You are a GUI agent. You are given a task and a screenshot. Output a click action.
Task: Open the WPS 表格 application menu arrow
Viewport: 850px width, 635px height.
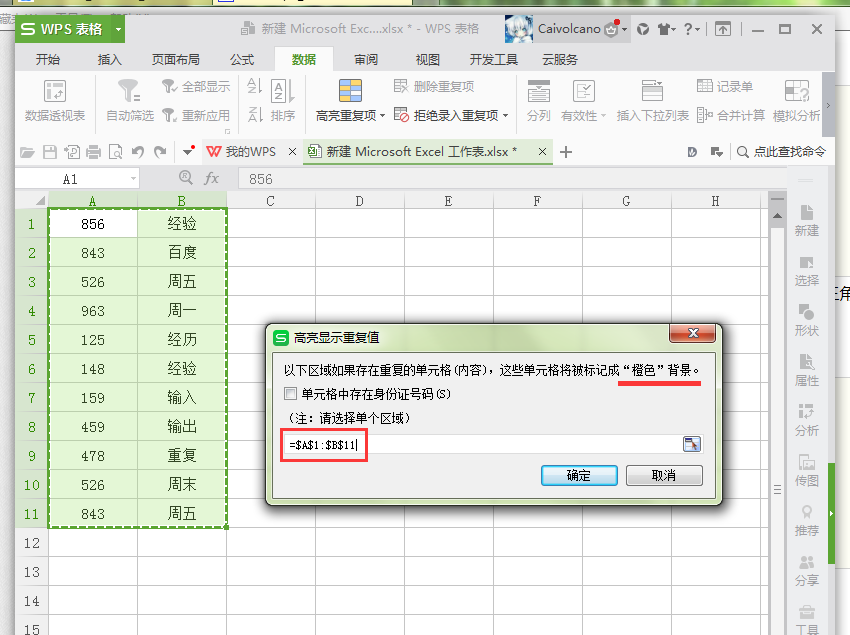click(118, 29)
